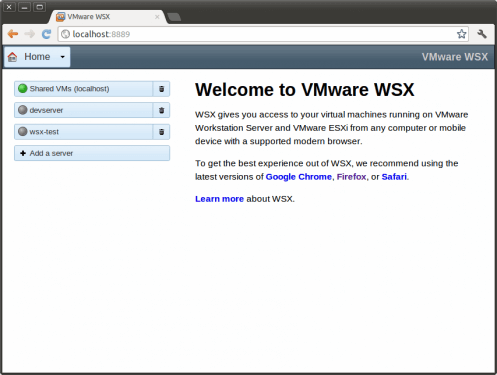
Task: Click the browser forward arrow
Action: 30,34
